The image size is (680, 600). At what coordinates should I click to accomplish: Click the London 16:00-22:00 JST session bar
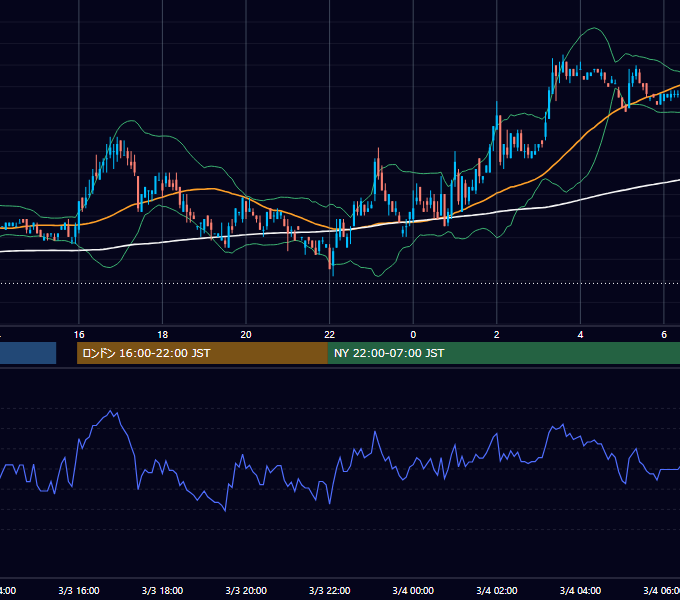tap(202, 353)
